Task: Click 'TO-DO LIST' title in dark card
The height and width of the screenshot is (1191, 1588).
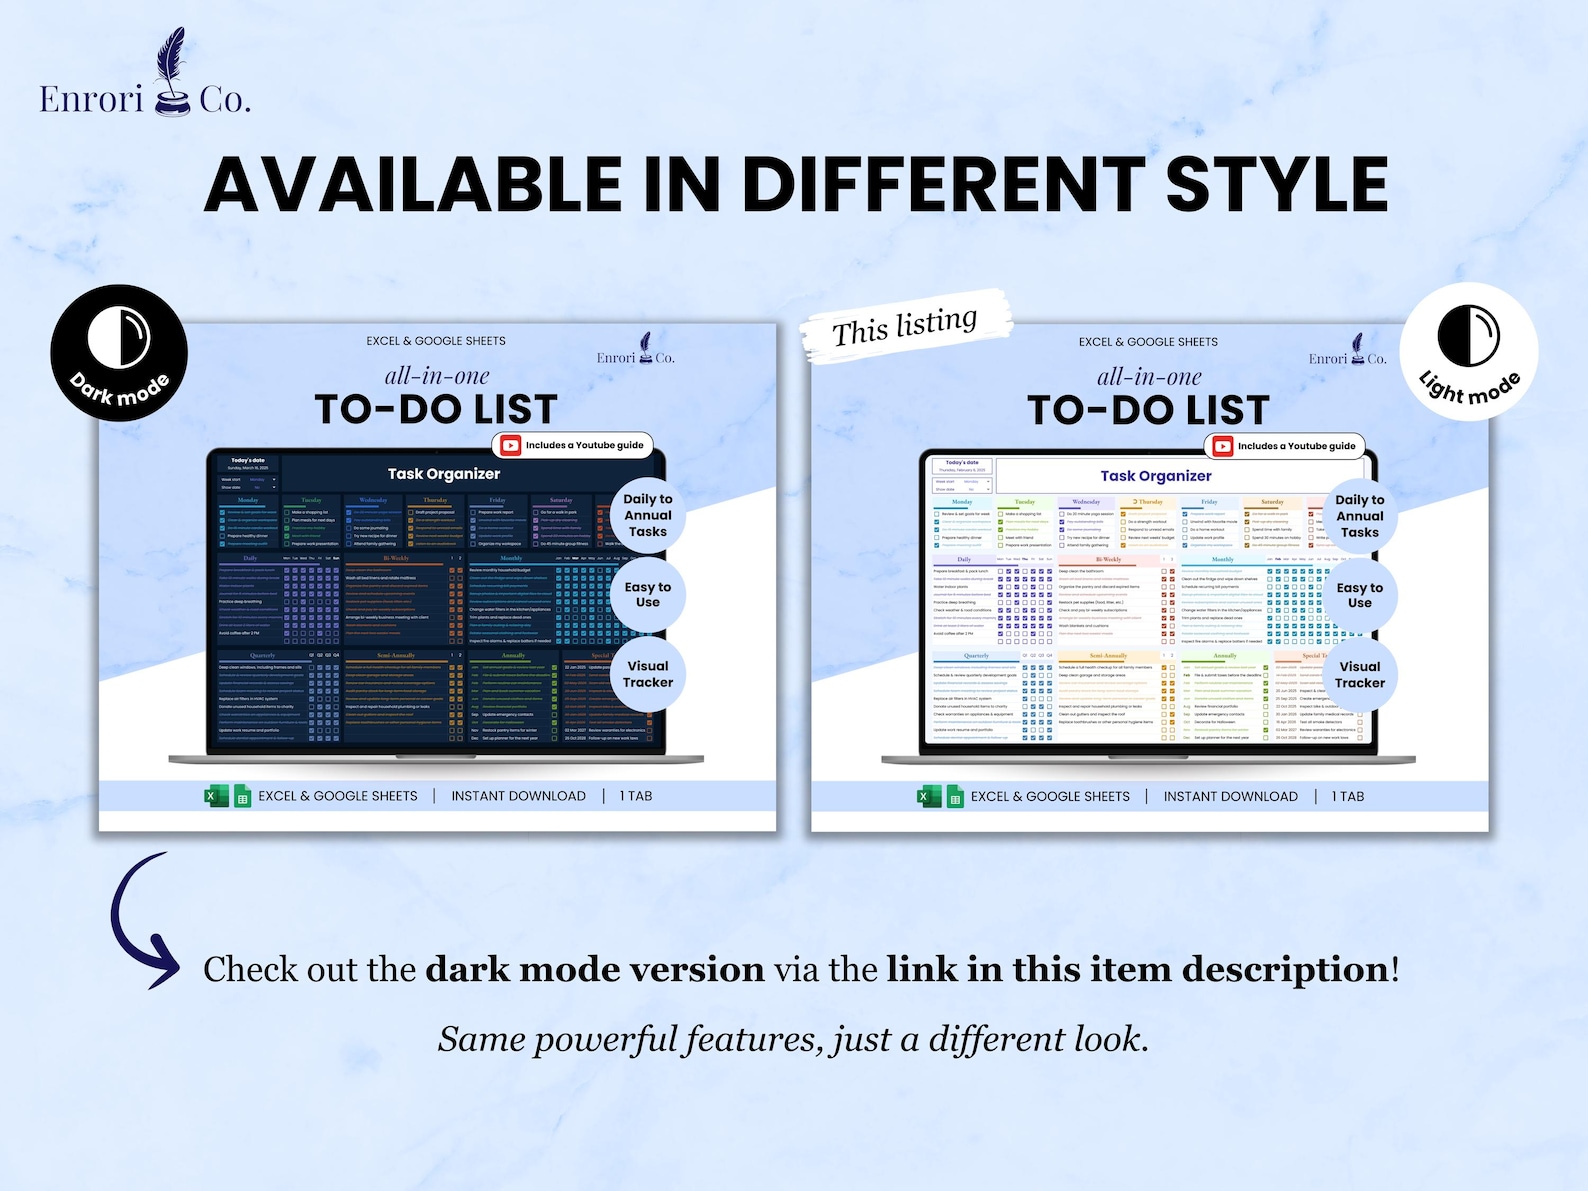Action: click(436, 410)
